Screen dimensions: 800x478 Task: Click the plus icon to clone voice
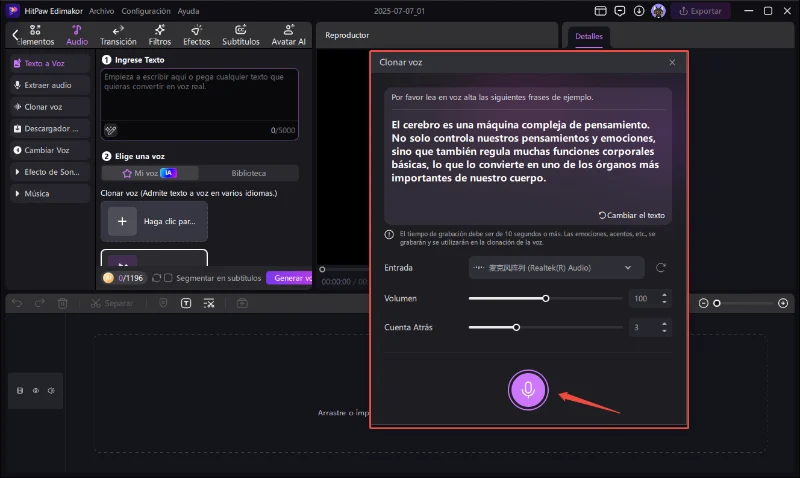click(x=123, y=221)
